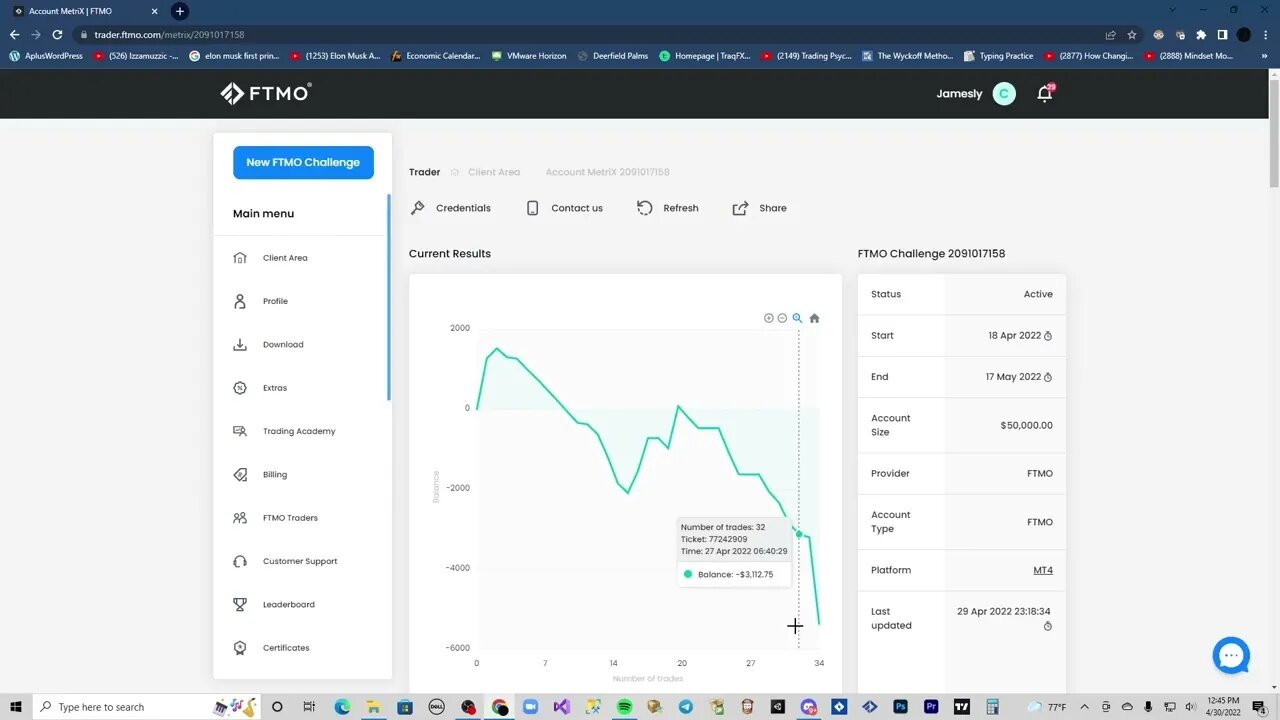
Task: Open Profile in main menu
Action: pos(275,301)
